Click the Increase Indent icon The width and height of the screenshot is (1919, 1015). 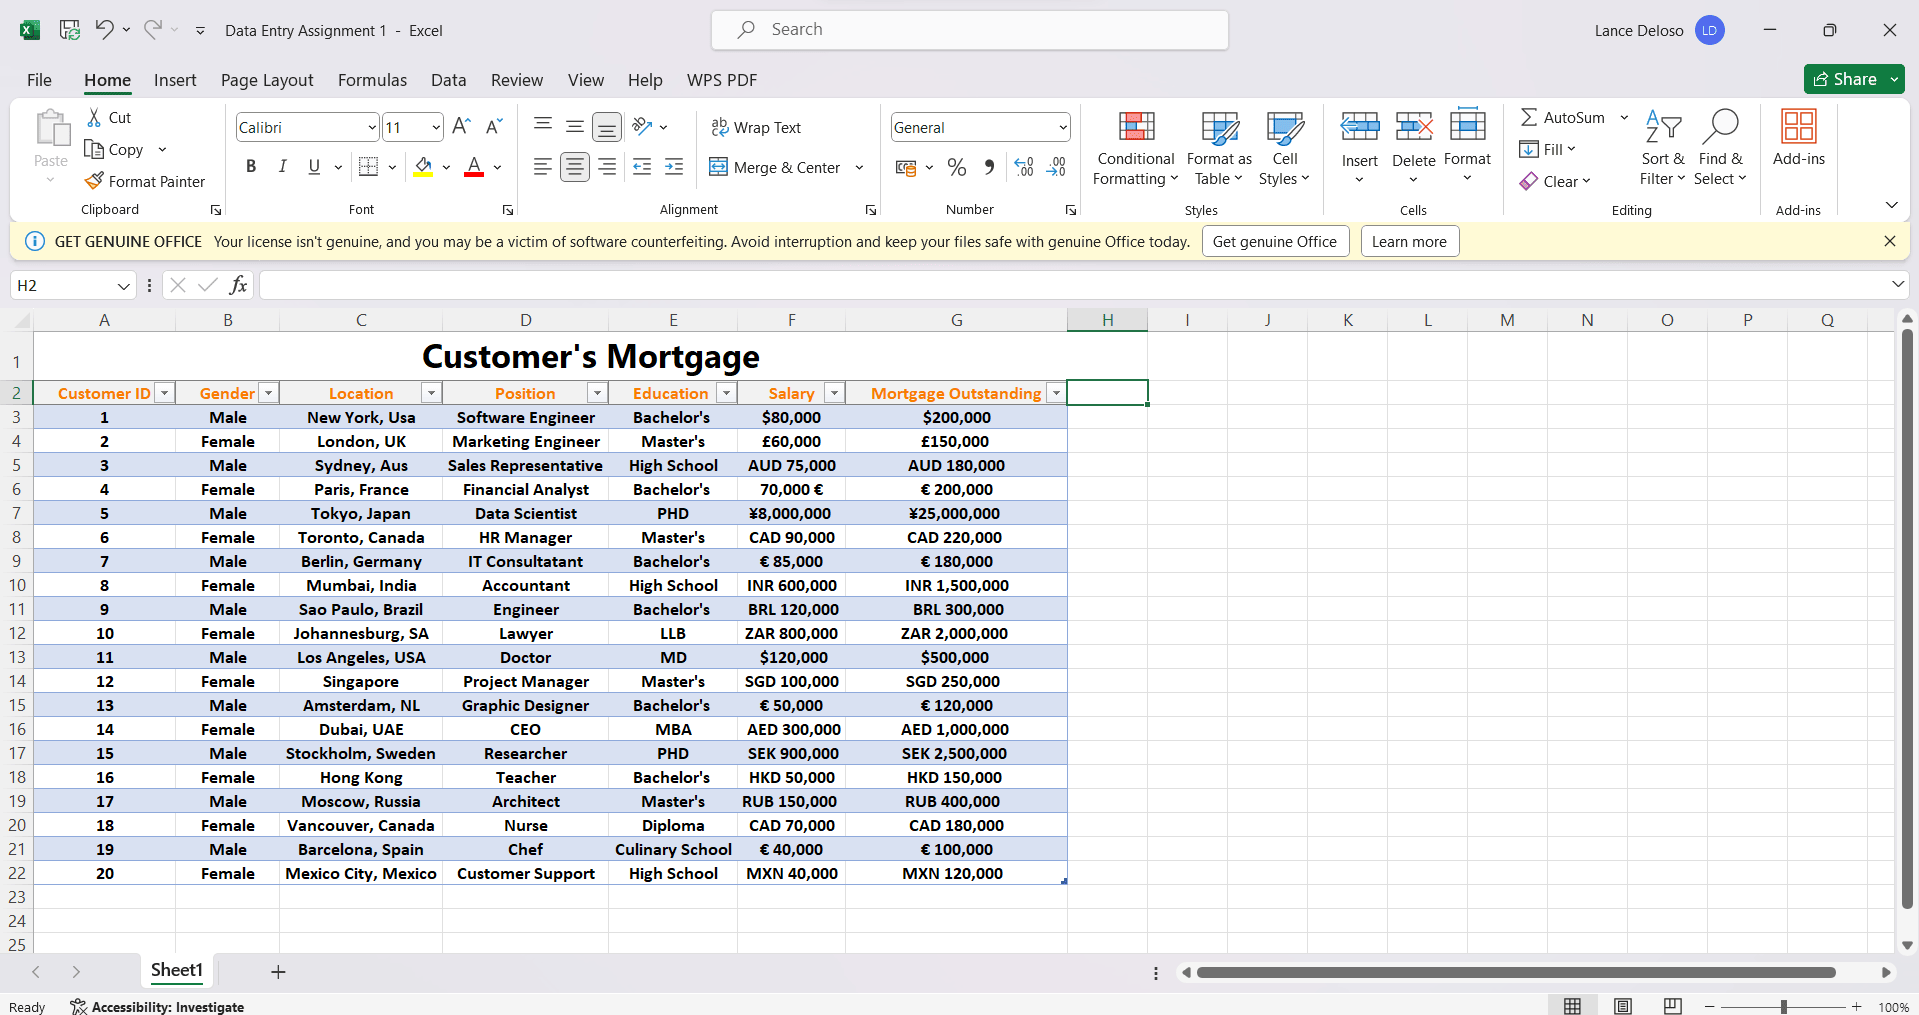(x=674, y=167)
